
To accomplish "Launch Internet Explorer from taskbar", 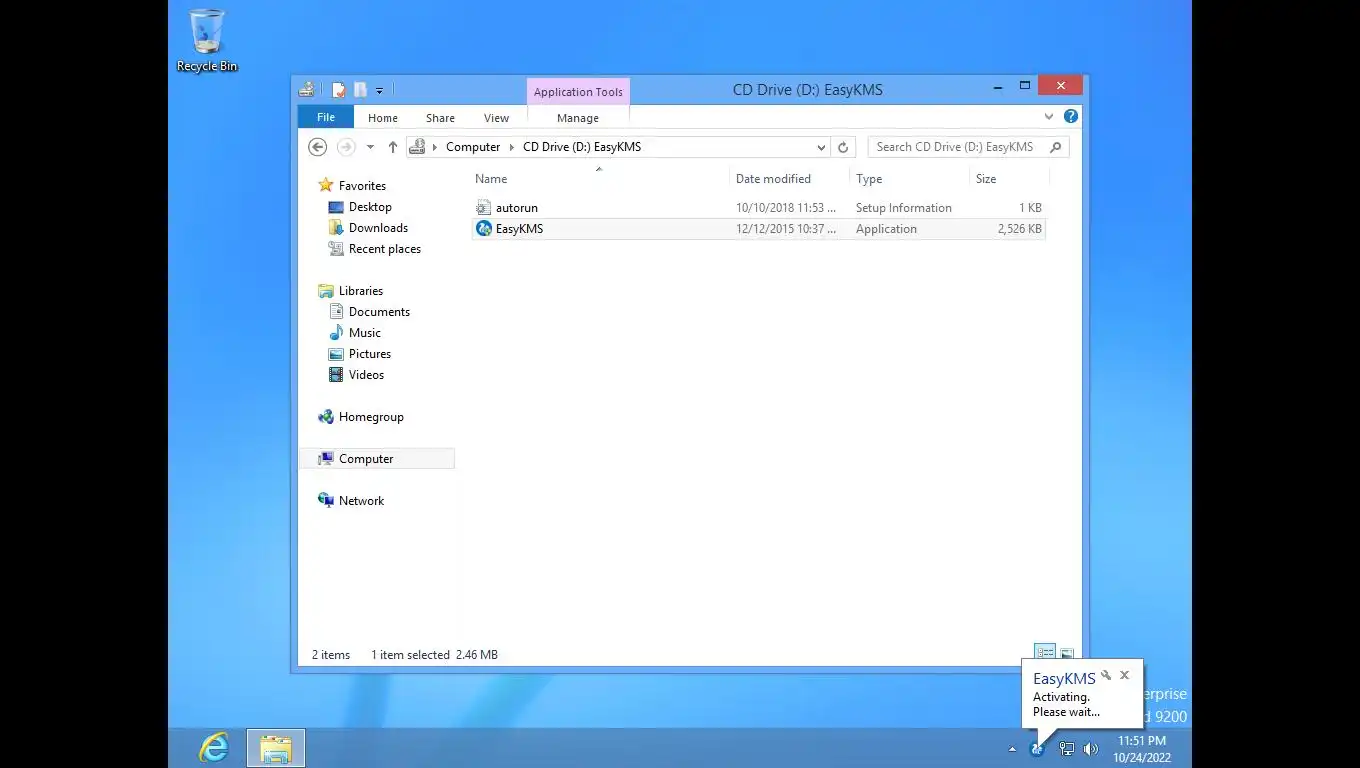I will click(214, 748).
